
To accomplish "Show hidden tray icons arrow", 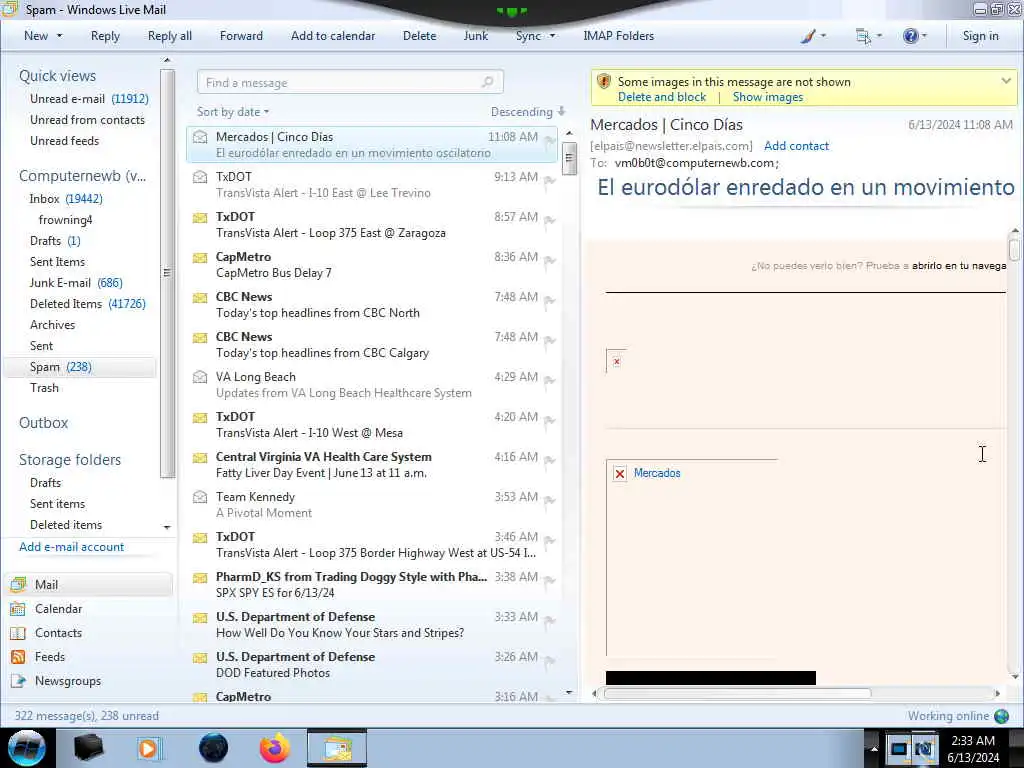I will pyautogui.click(x=874, y=748).
